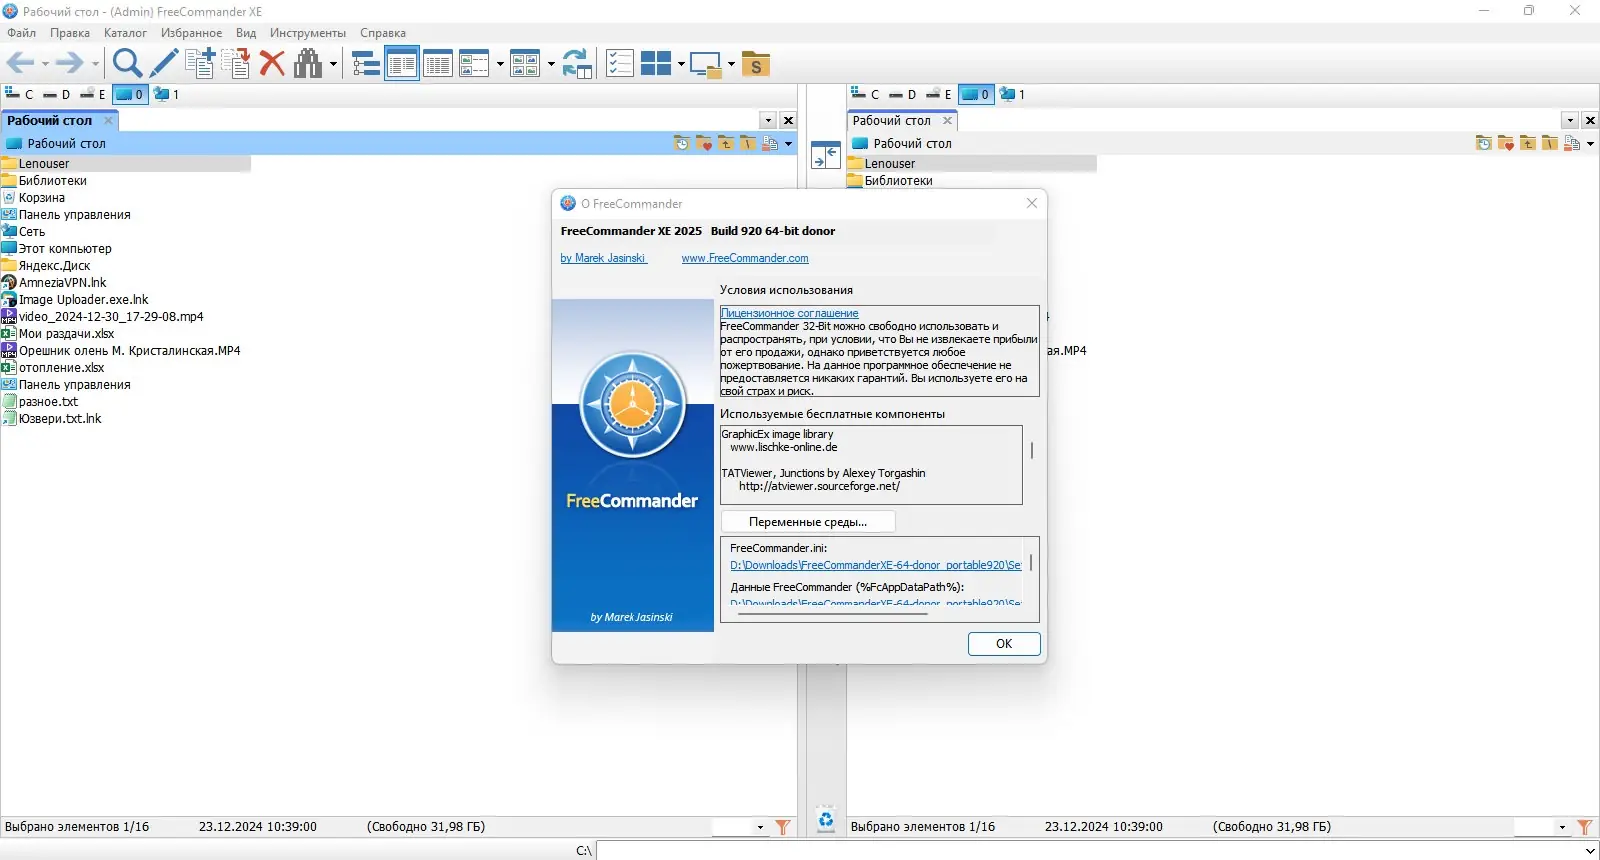Open left panel favorites heart folder icon
The width and height of the screenshot is (1600, 860).
coord(704,143)
